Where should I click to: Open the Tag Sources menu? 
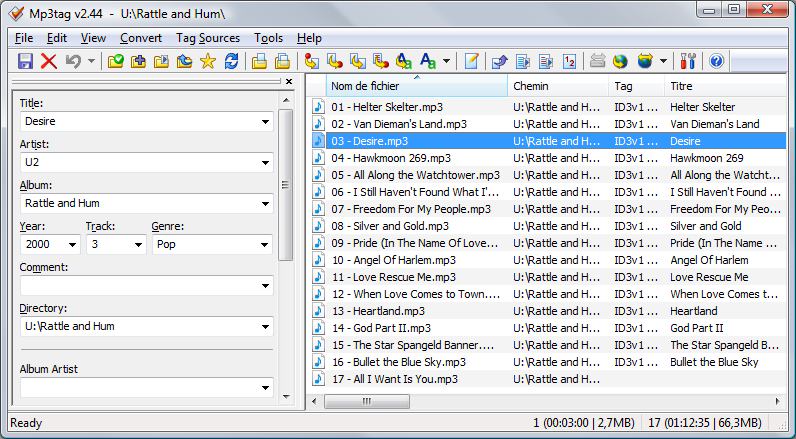pyautogui.click(x=208, y=38)
